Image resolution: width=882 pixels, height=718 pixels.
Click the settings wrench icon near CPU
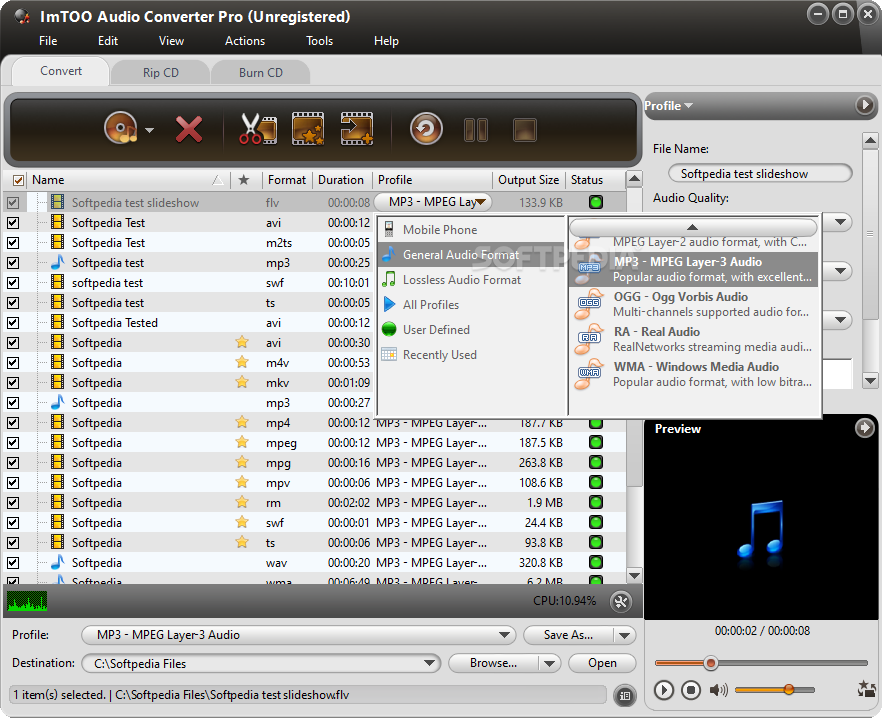coord(621,602)
